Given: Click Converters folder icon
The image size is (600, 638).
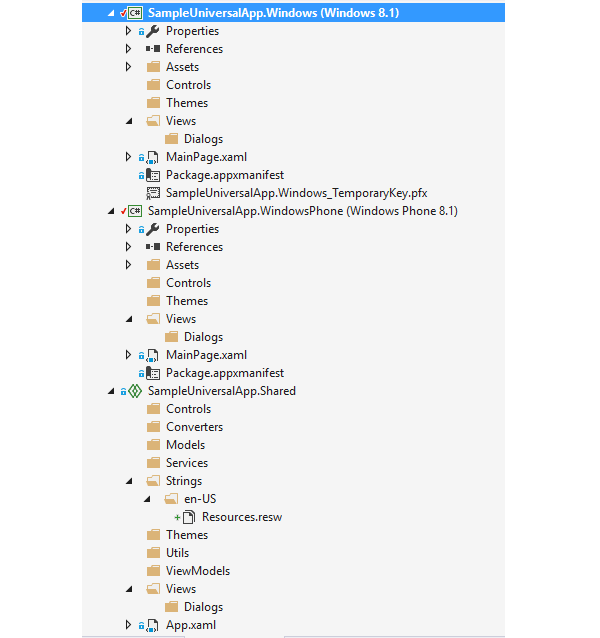Looking at the screenshot, I should click(x=153, y=427).
